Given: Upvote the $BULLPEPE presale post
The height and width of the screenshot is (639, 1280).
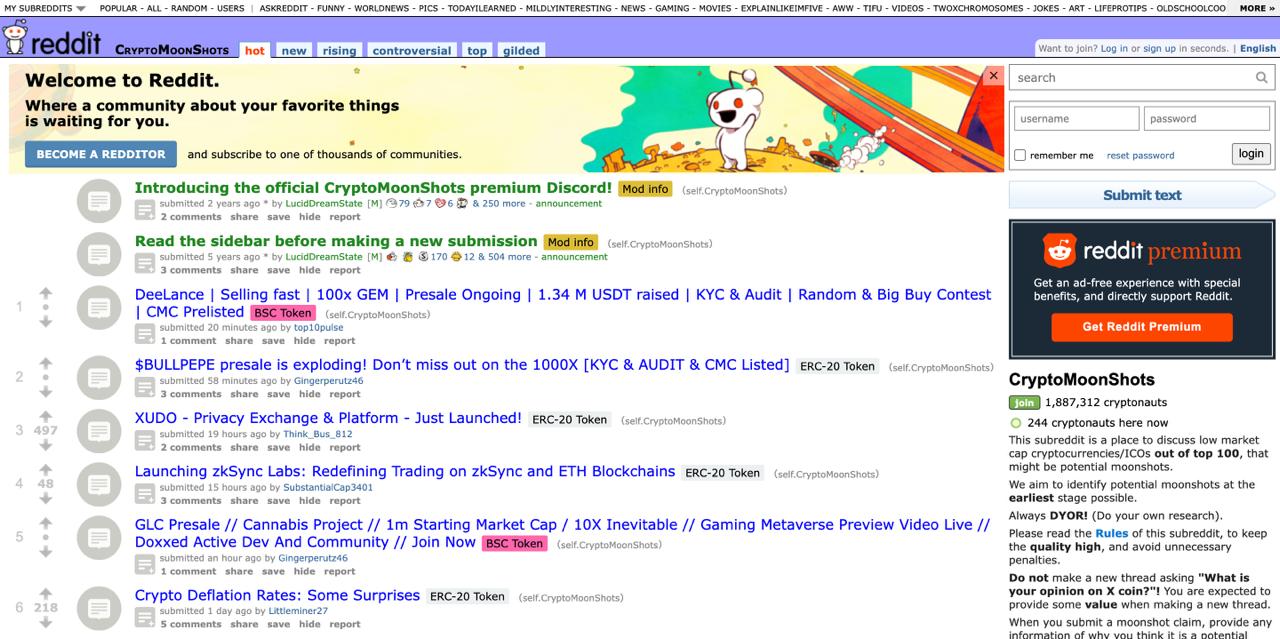Looking at the screenshot, I should click(45, 364).
